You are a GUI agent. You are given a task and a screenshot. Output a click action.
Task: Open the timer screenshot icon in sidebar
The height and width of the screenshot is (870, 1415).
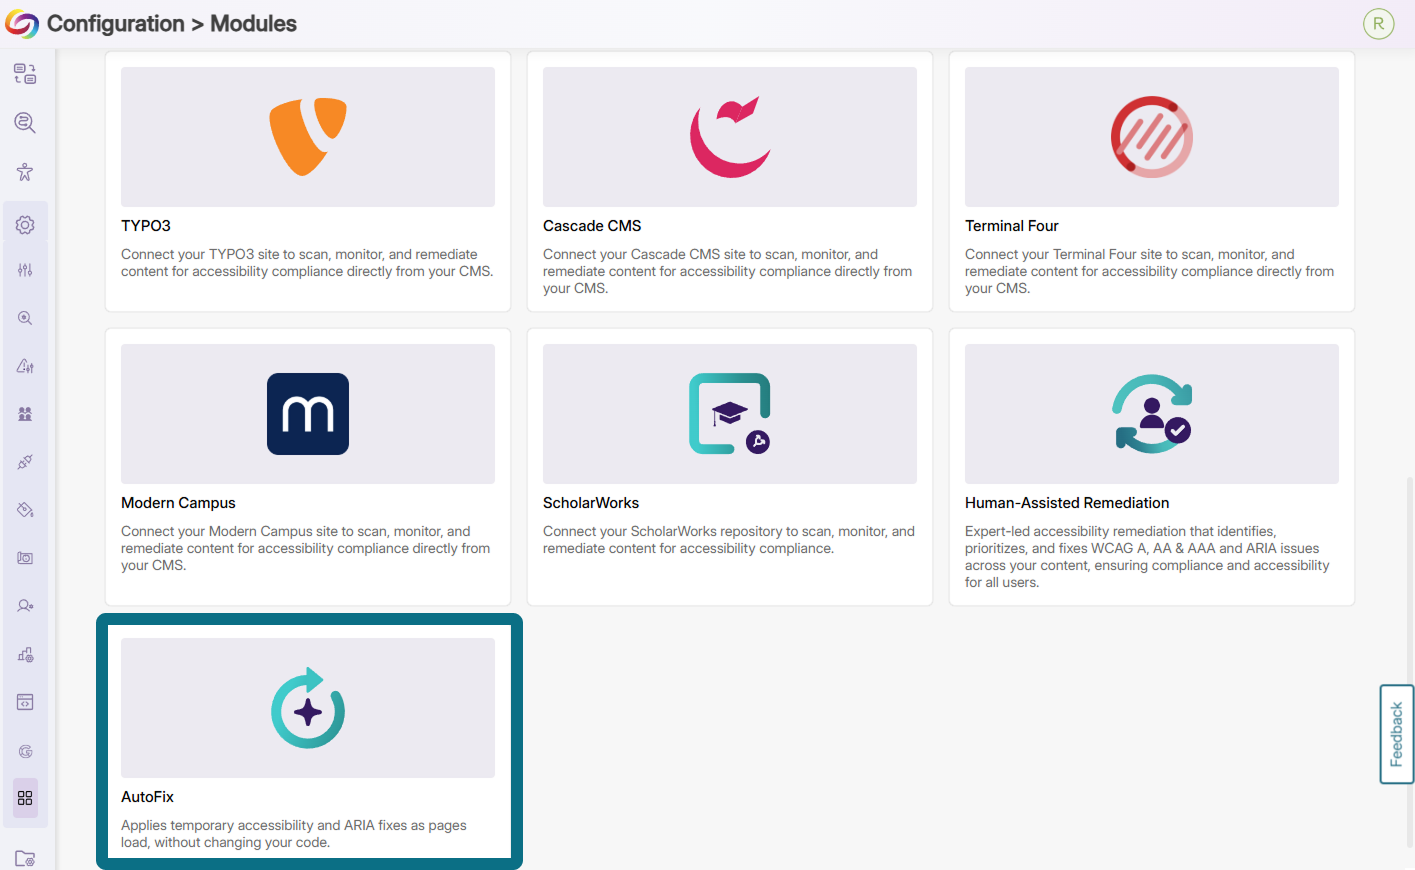(x=25, y=558)
